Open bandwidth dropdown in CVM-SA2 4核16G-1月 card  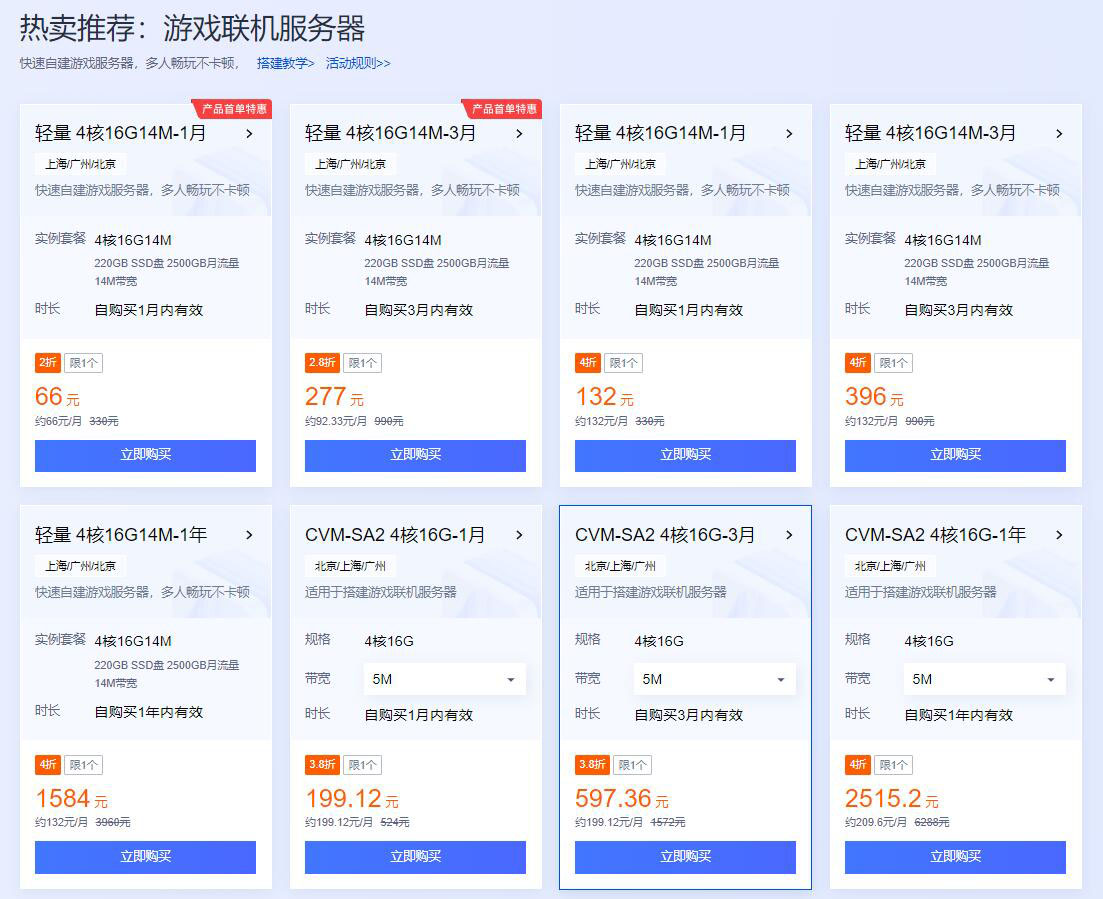pos(445,680)
